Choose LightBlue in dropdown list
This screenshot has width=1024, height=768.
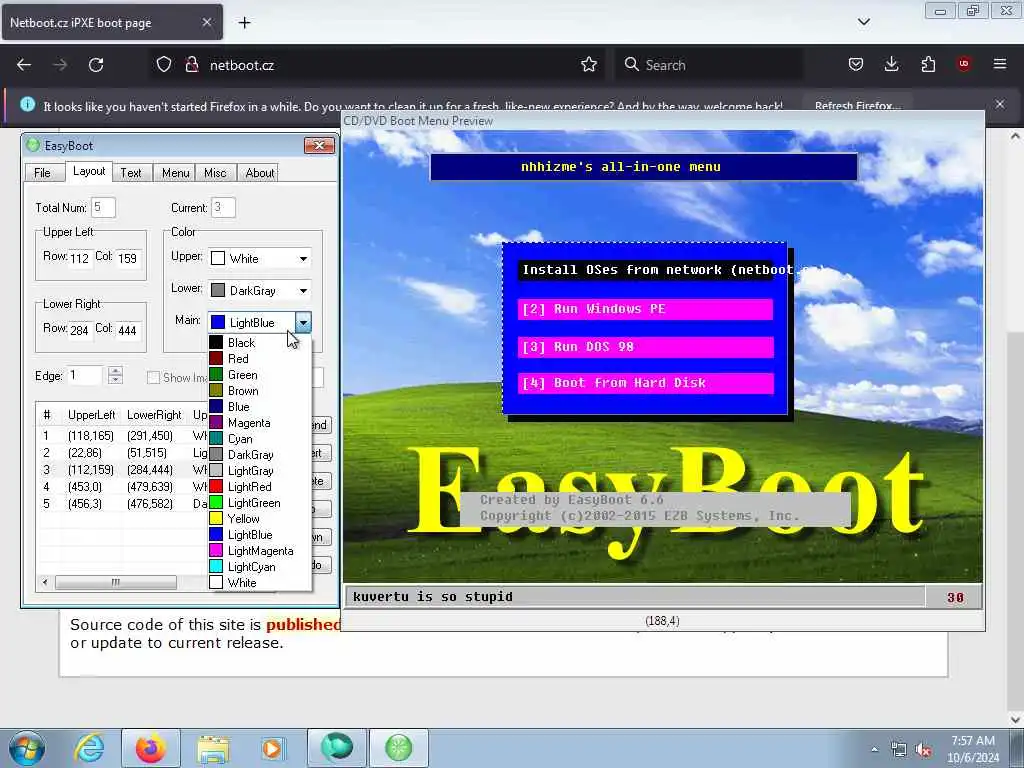pos(259,535)
